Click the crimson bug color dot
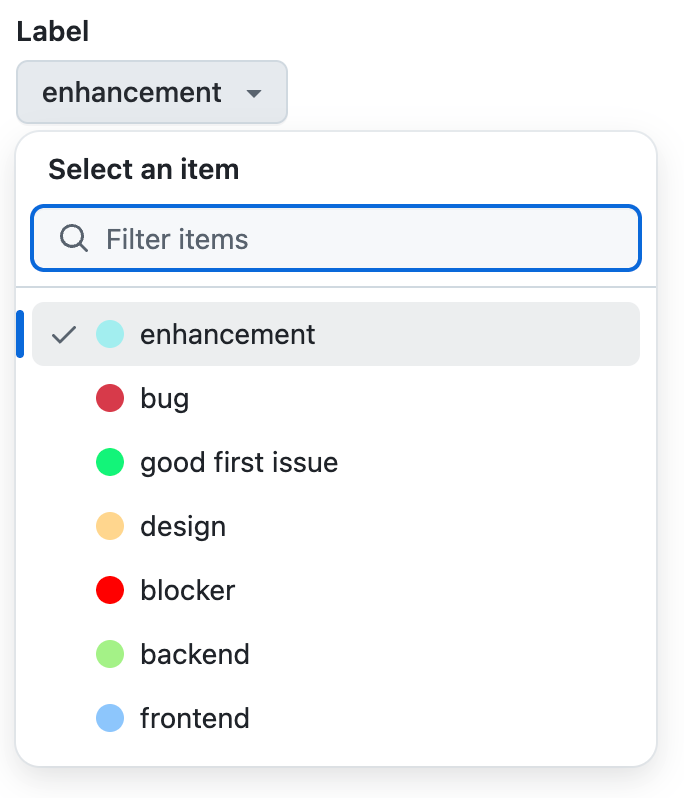 (x=110, y=399)
